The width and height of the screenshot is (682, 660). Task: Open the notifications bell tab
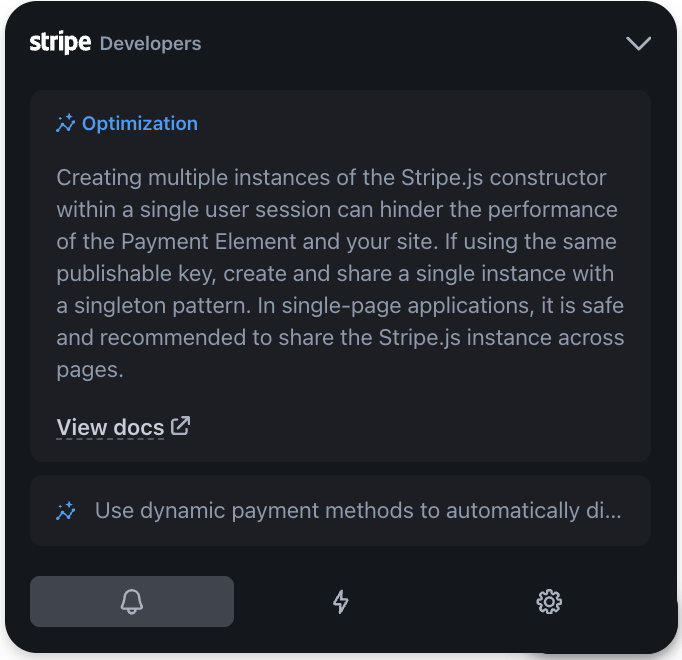[132, 601]
